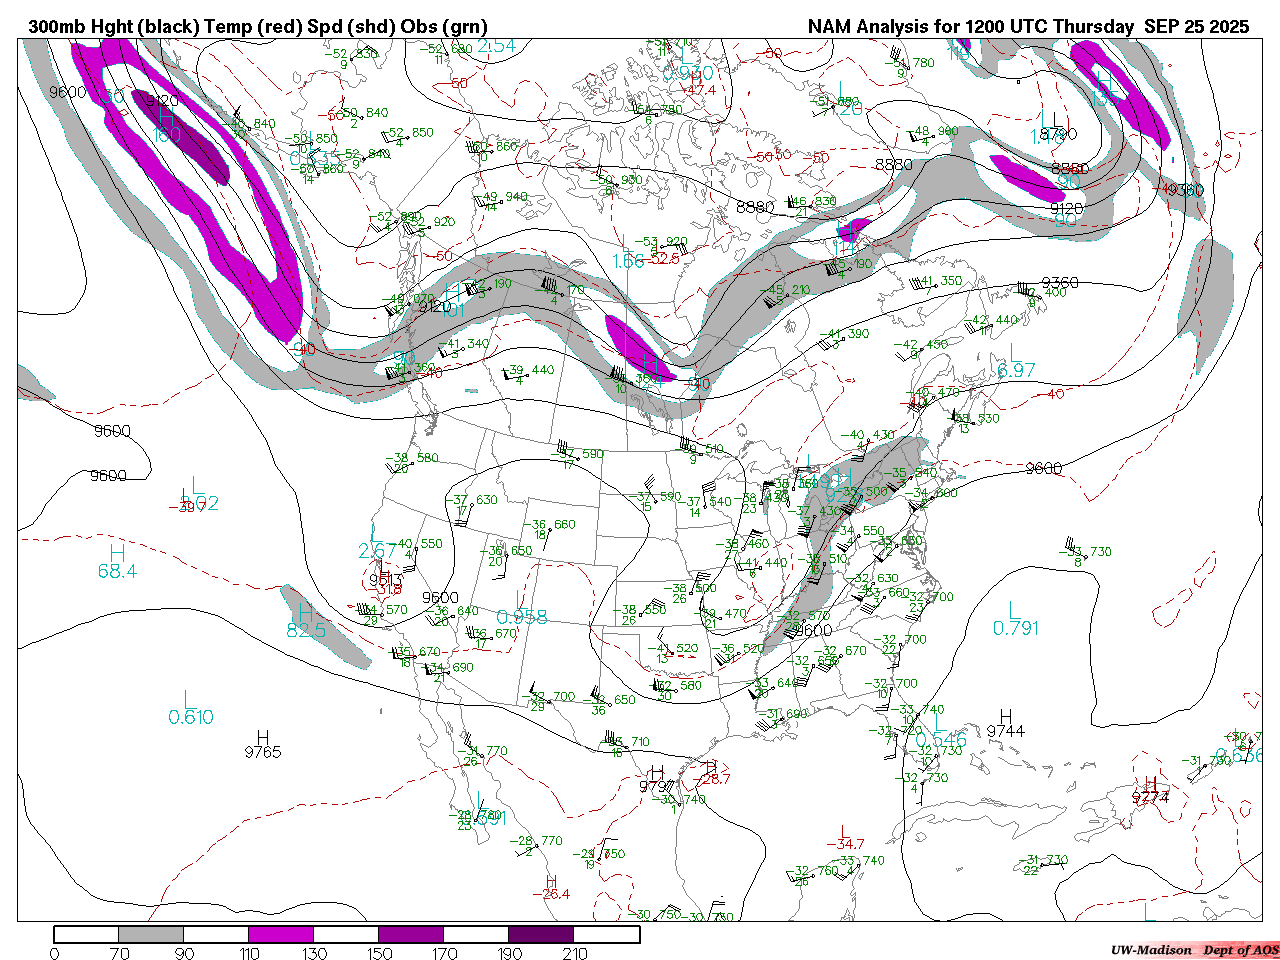The image size is (1280, 960).
Task: Click the 300mb Hght legend title text
Action: pos(258,27)
